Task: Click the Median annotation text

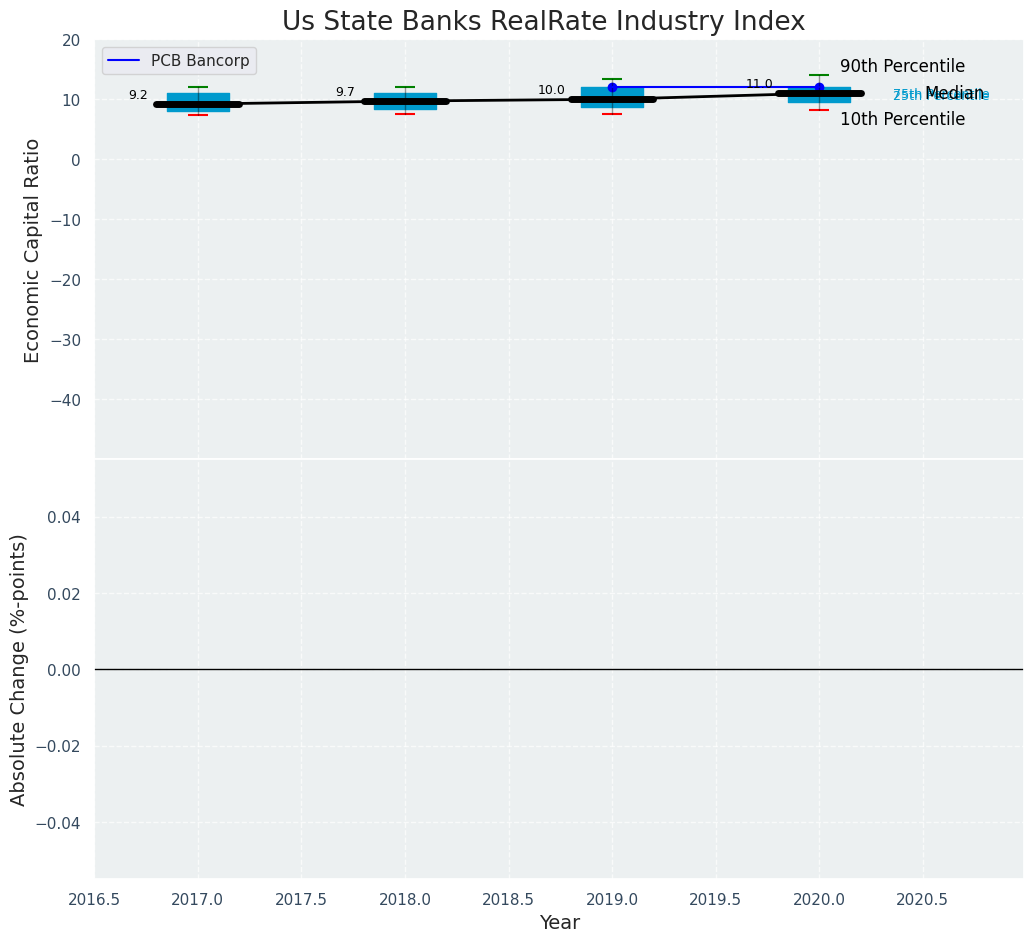Action: pos(954,93)
